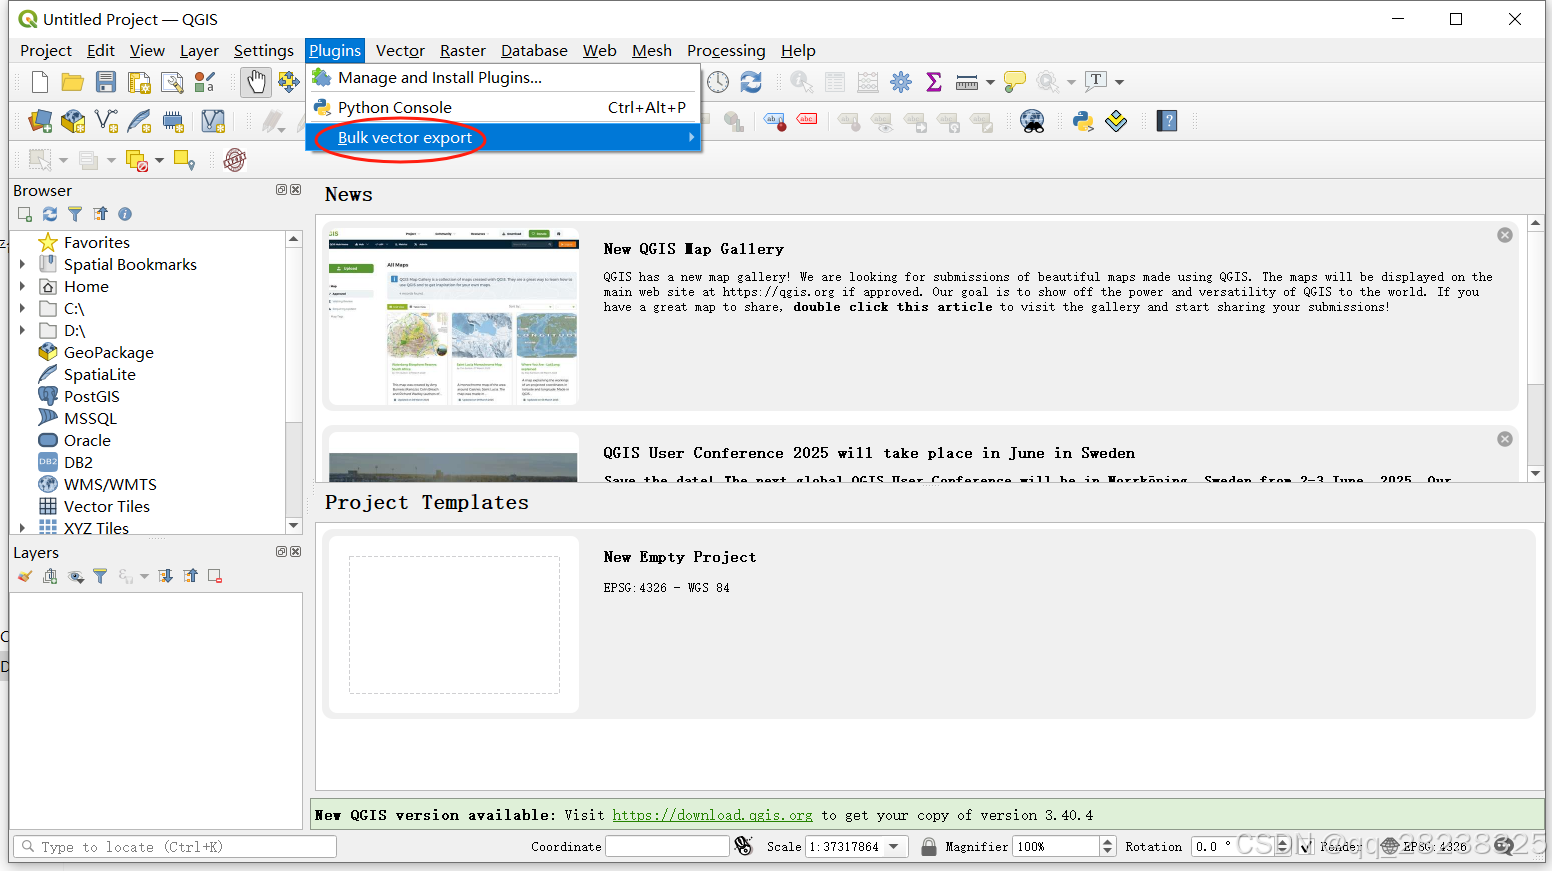Open the Temporal Controller clock icon
Screen dimensions: 1552x871
click(718, 82)
